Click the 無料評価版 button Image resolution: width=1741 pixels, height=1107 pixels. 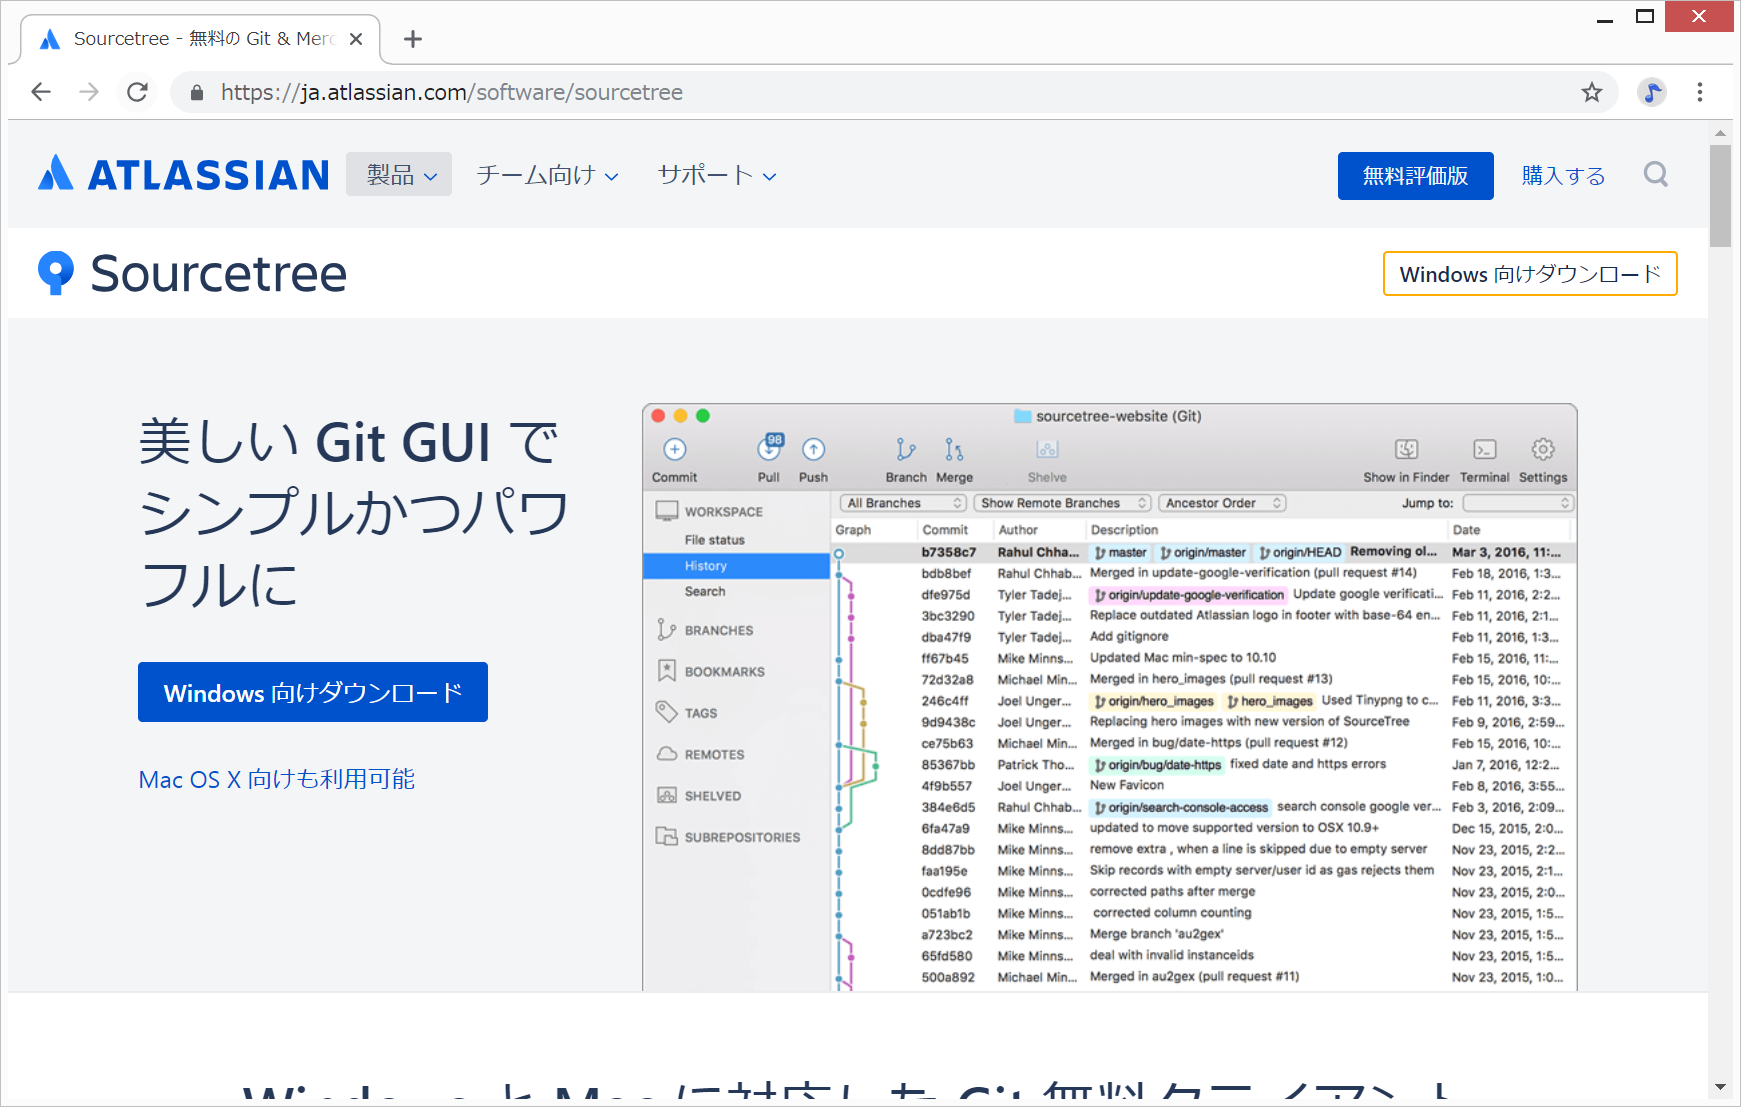pos(1415,176)
